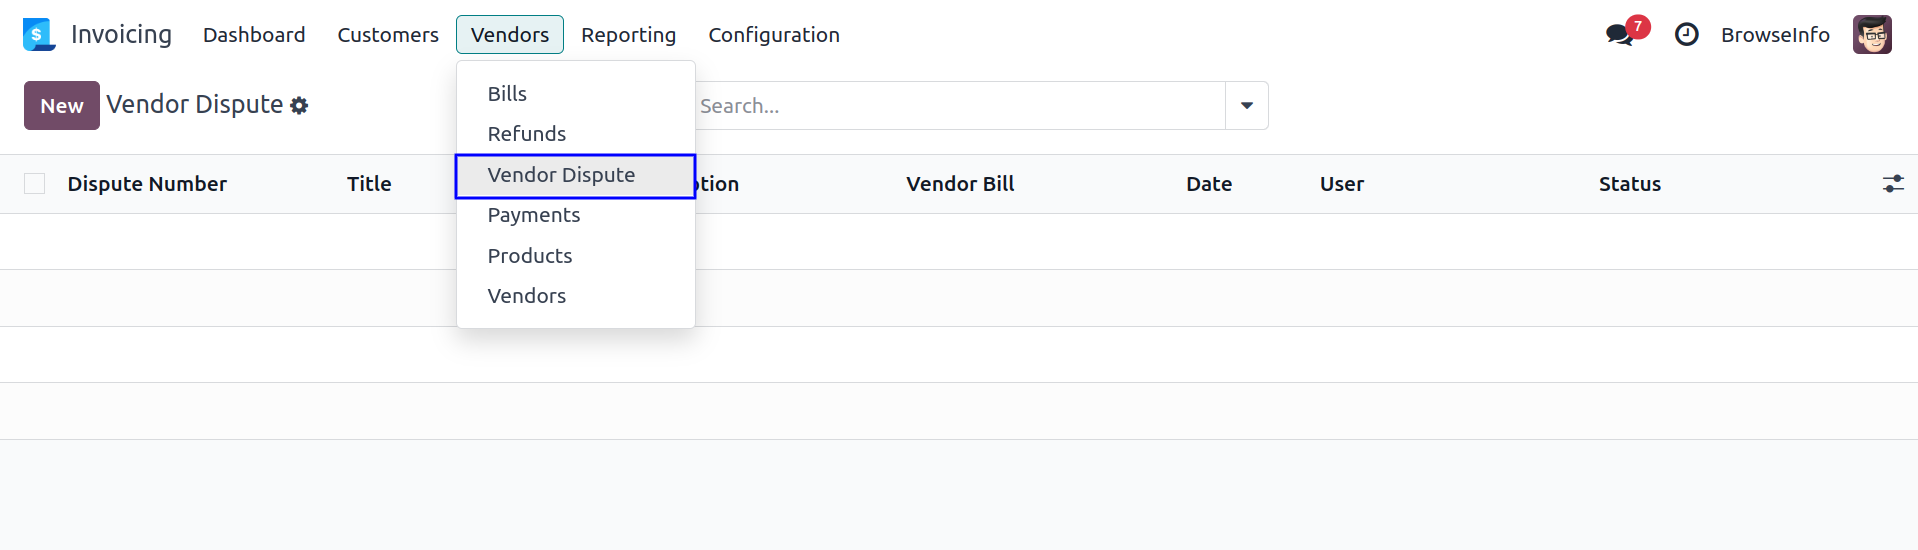Viewport: 1918px width, 550px height.
Task: Toggle the select-all records checkbox
Action: pyautogui.click(x=35, y=184)
